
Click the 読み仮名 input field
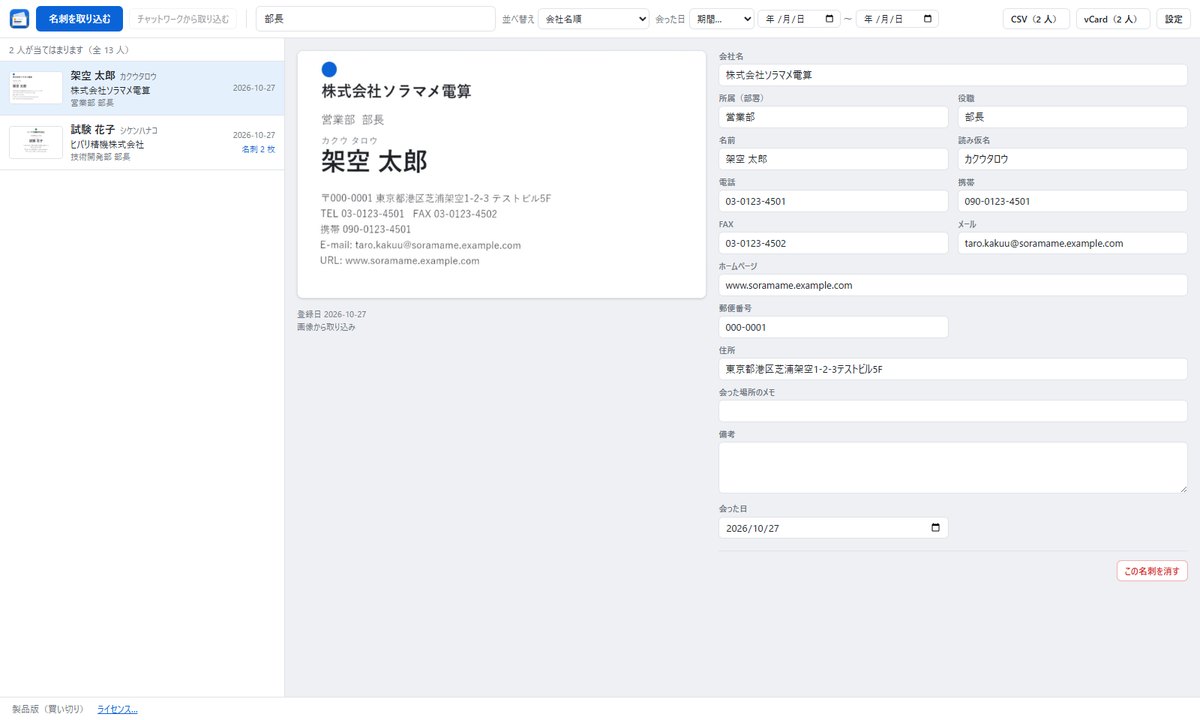pos(1073,159)
